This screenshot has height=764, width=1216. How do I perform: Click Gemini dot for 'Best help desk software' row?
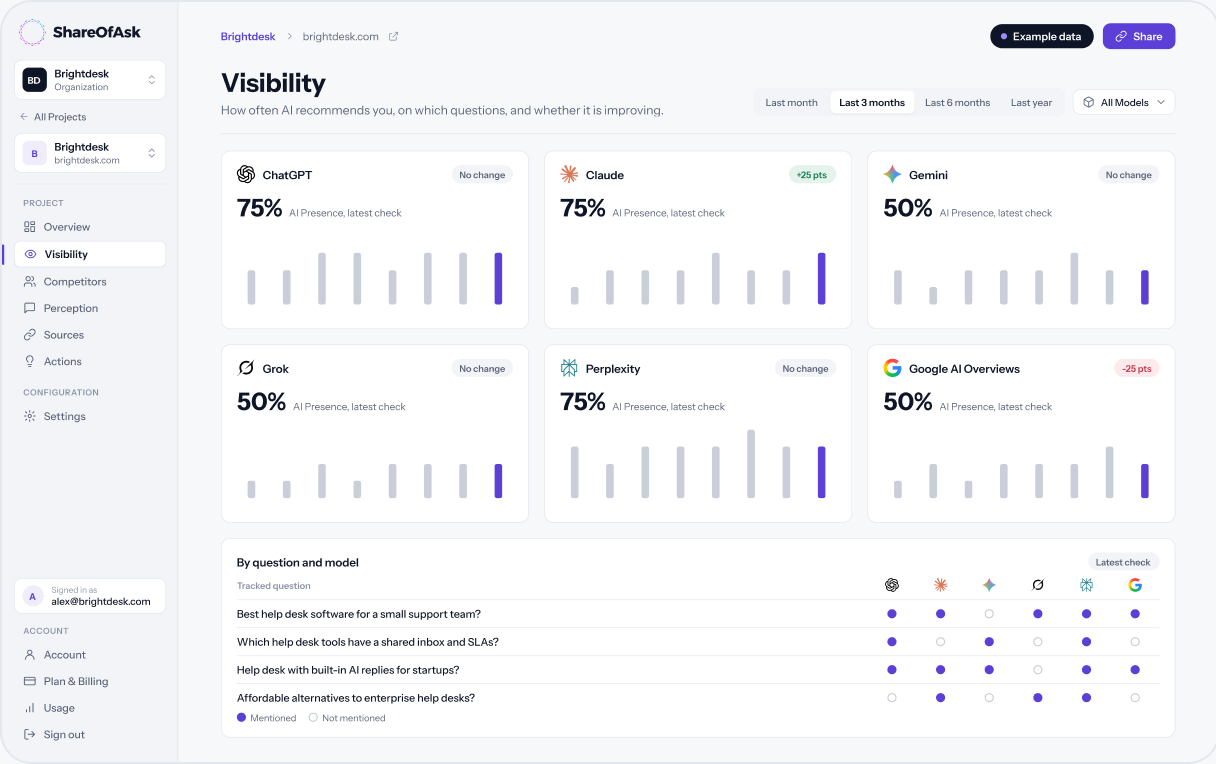click(x=989, y=614)
